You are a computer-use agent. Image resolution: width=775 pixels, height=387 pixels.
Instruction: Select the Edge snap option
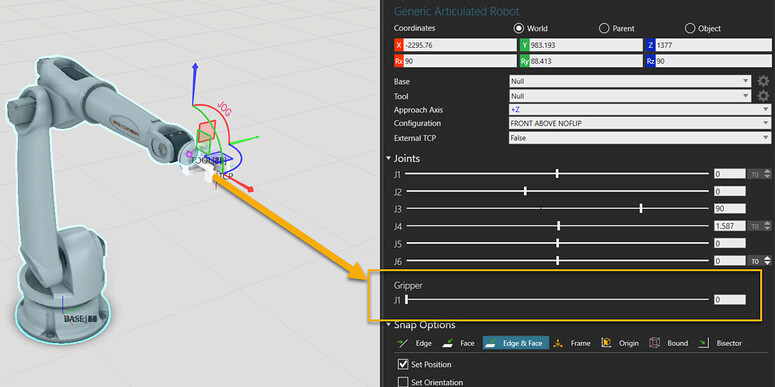(414, 343)
